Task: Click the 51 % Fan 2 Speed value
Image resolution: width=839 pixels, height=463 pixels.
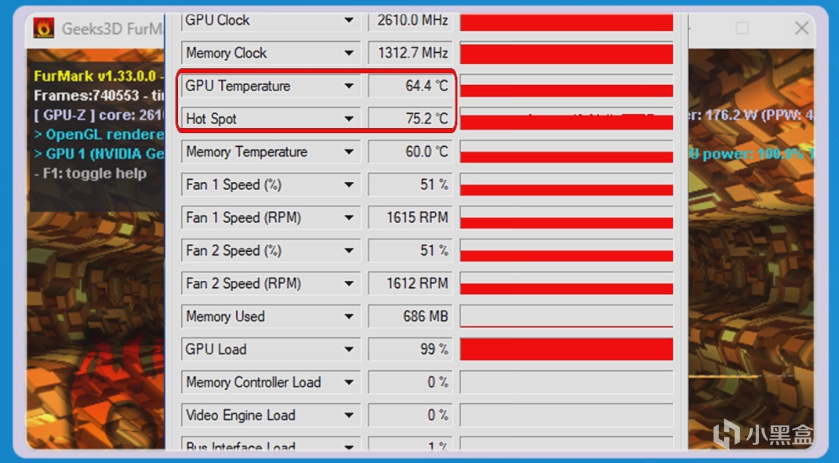Action: pos(410,251)
